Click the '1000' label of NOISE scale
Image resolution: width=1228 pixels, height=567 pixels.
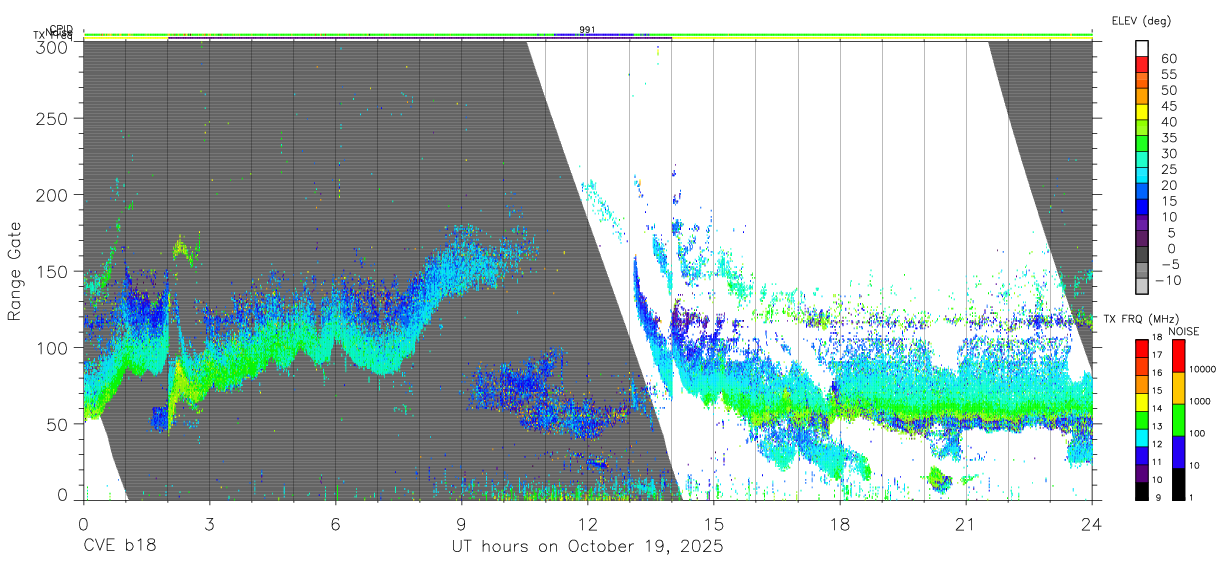click(x=1202, y=402)
